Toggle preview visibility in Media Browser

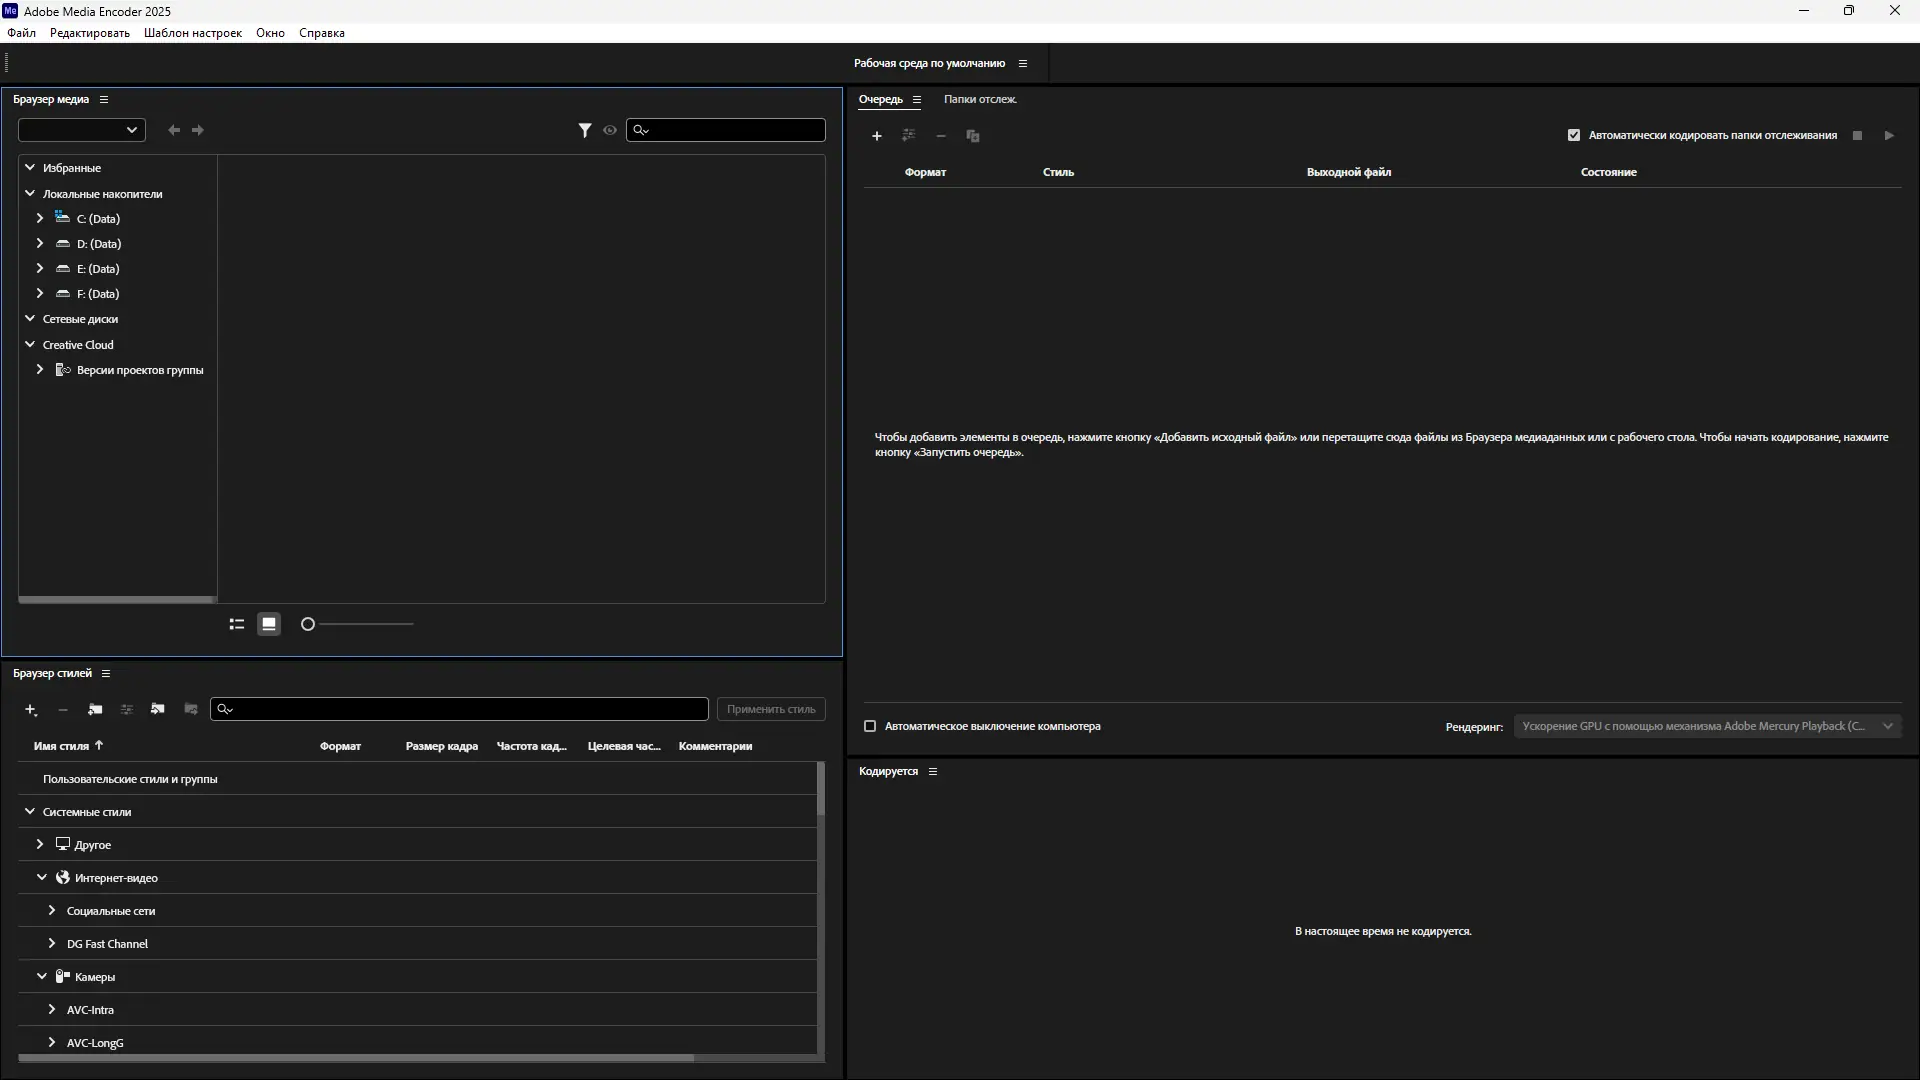coord(610,130)
